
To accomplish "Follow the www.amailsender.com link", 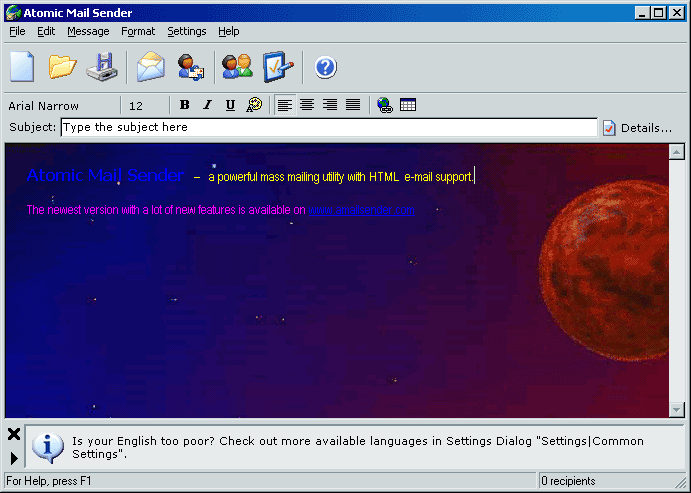I will point(361,210).
